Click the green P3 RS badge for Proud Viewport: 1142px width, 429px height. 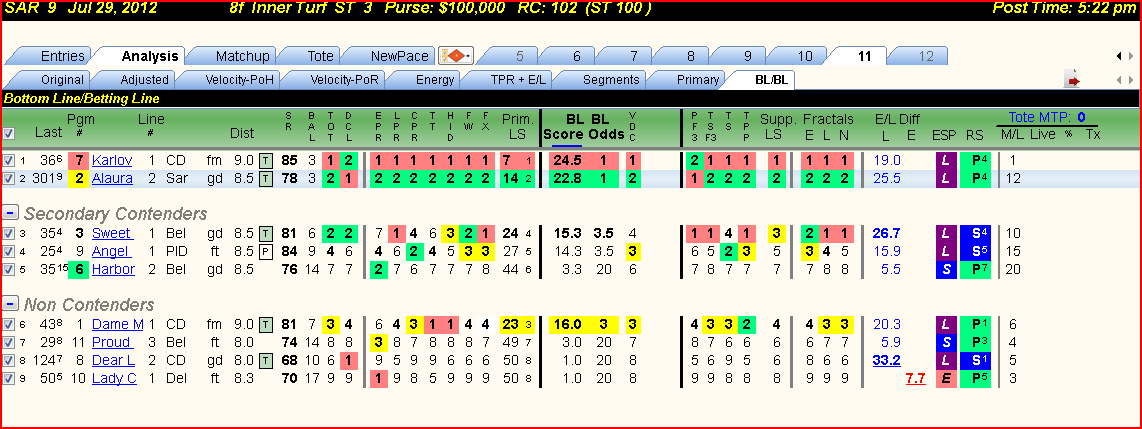tap(975, 342)
